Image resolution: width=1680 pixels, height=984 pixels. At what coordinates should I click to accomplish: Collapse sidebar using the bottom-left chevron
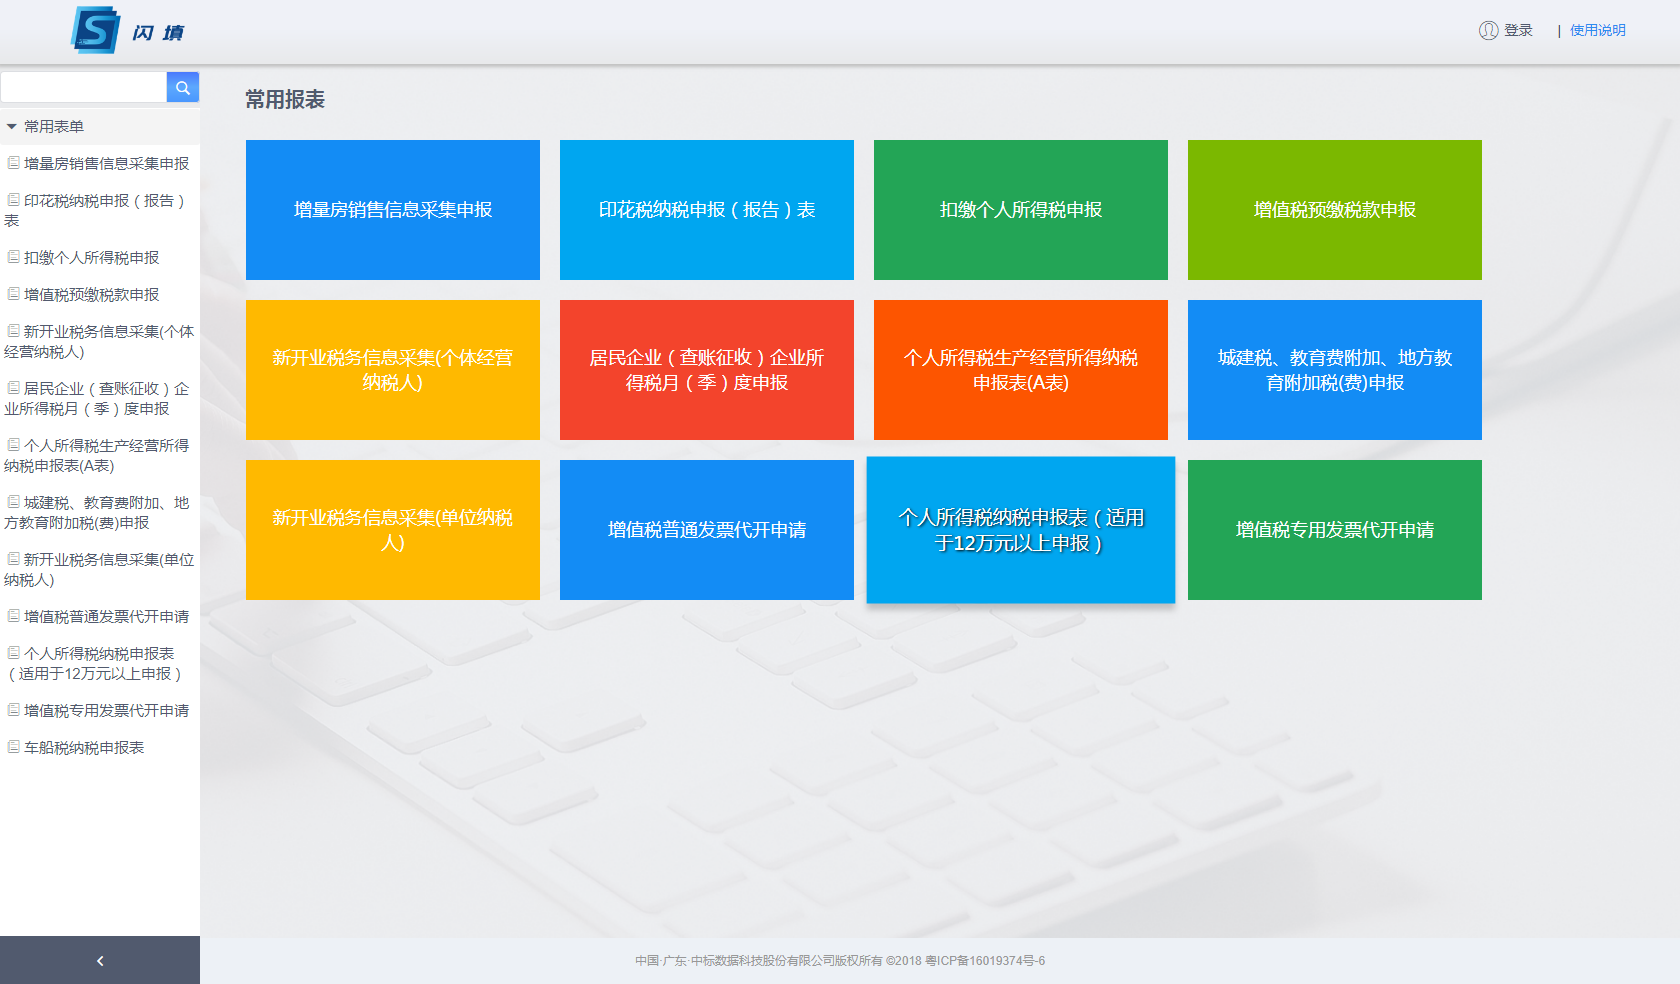click(99, 960)
